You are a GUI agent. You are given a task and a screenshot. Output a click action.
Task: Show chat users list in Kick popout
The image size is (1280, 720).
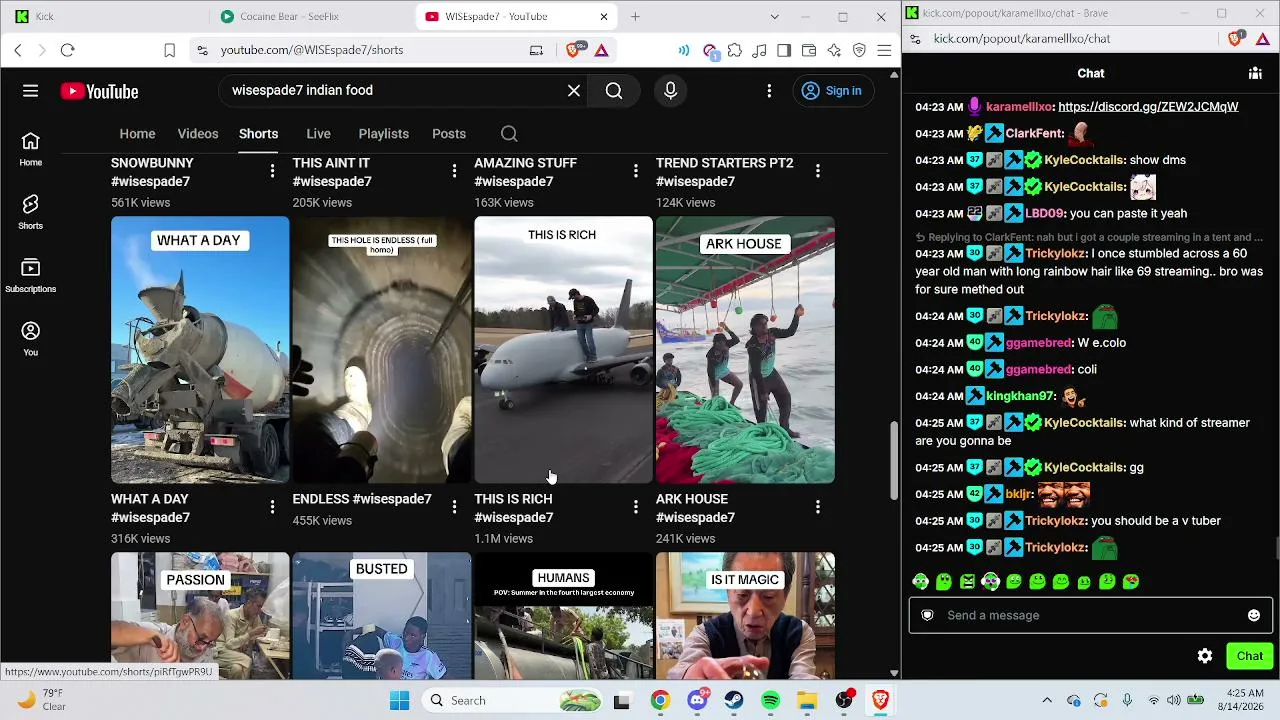1255,73
